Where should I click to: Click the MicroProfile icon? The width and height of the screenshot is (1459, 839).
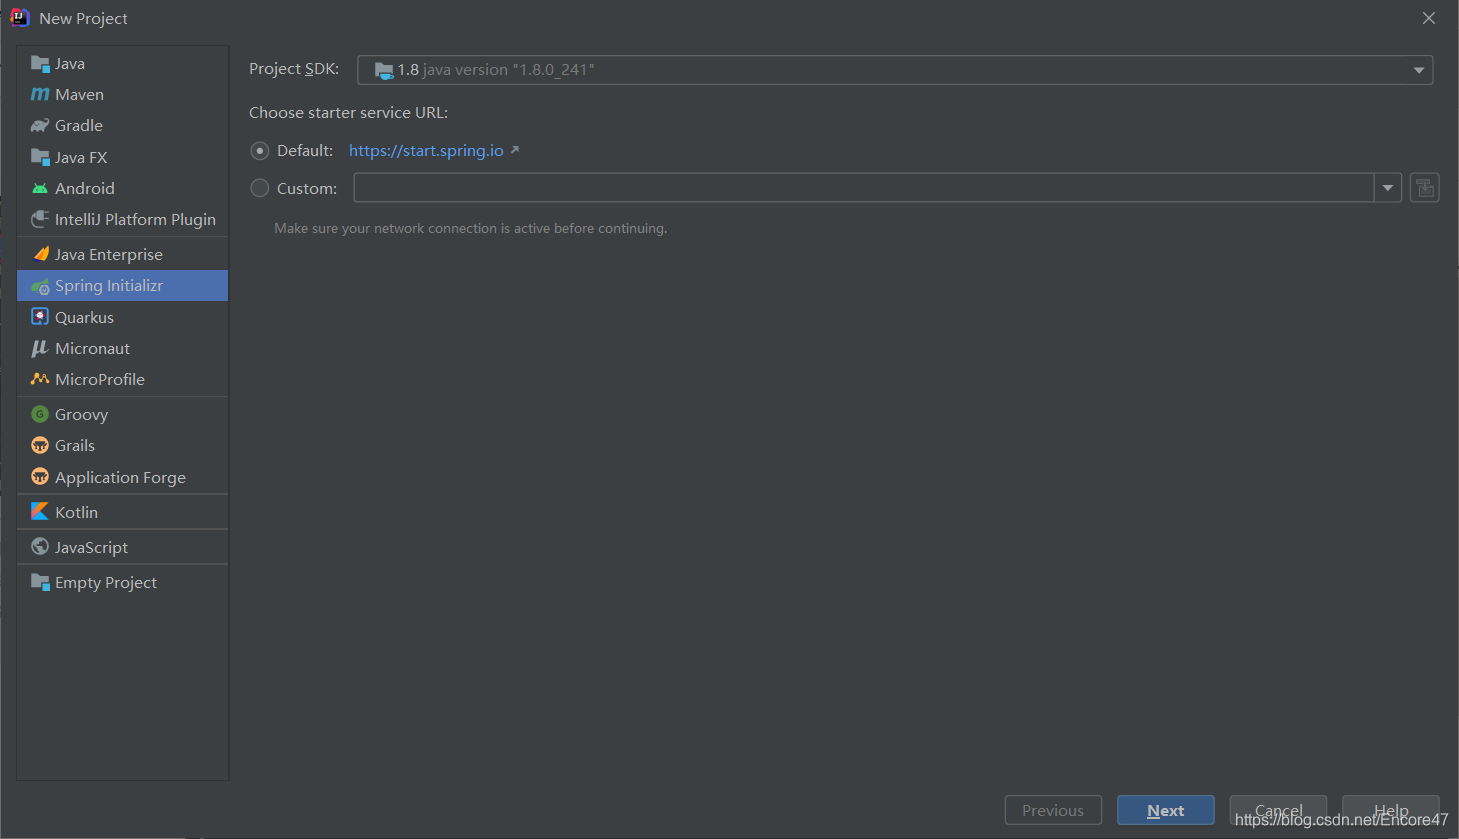click(40, 379)
